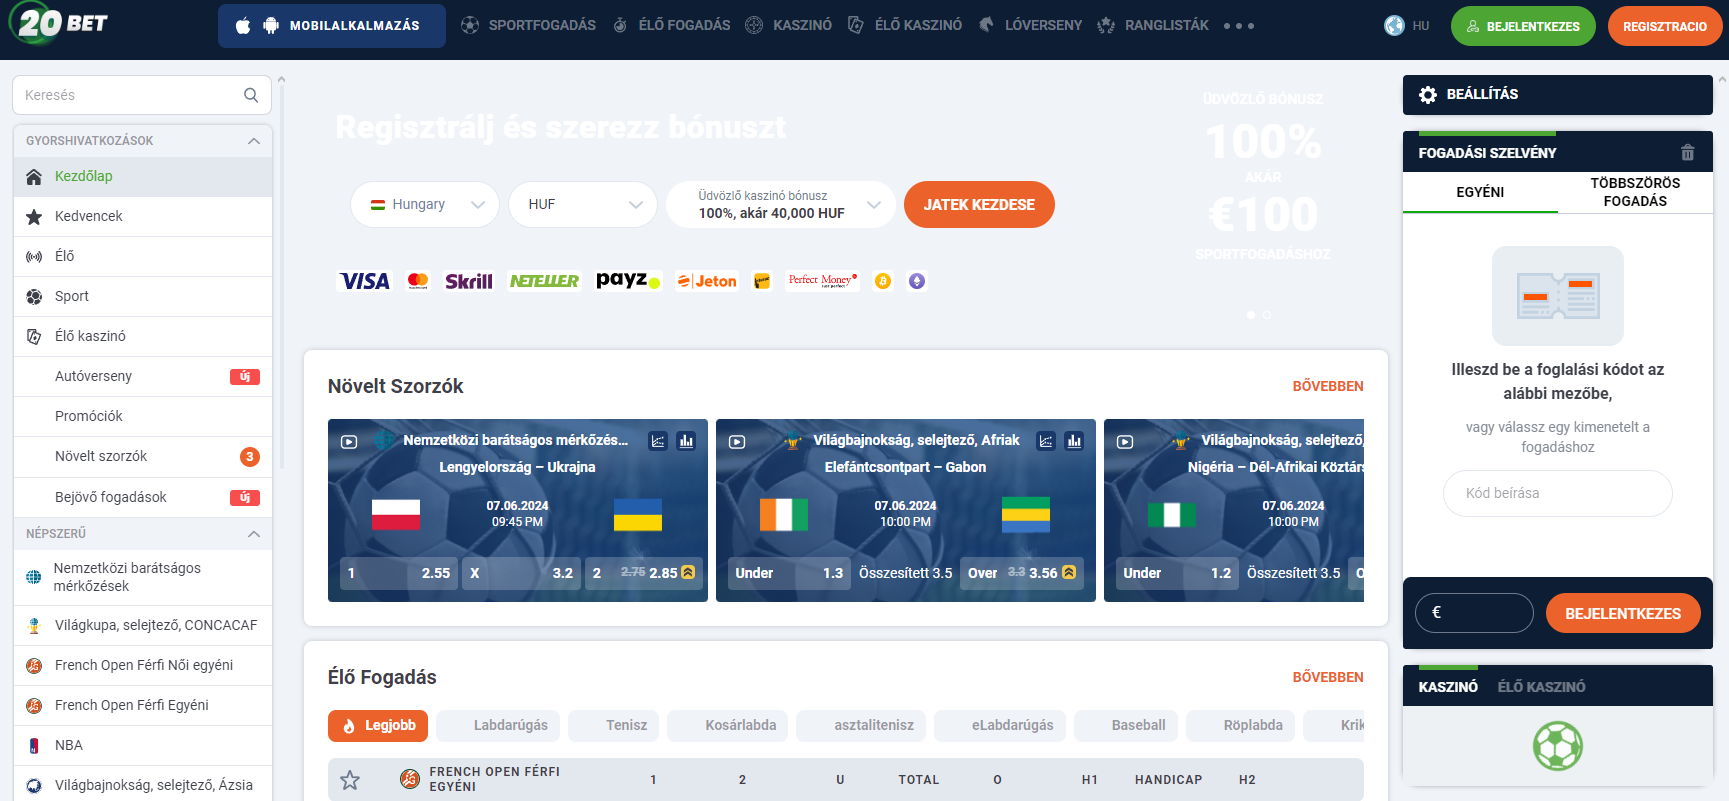The image size is (1729, 801).
Task: Click the Játék Kezdése button
Action: point(979,204)
